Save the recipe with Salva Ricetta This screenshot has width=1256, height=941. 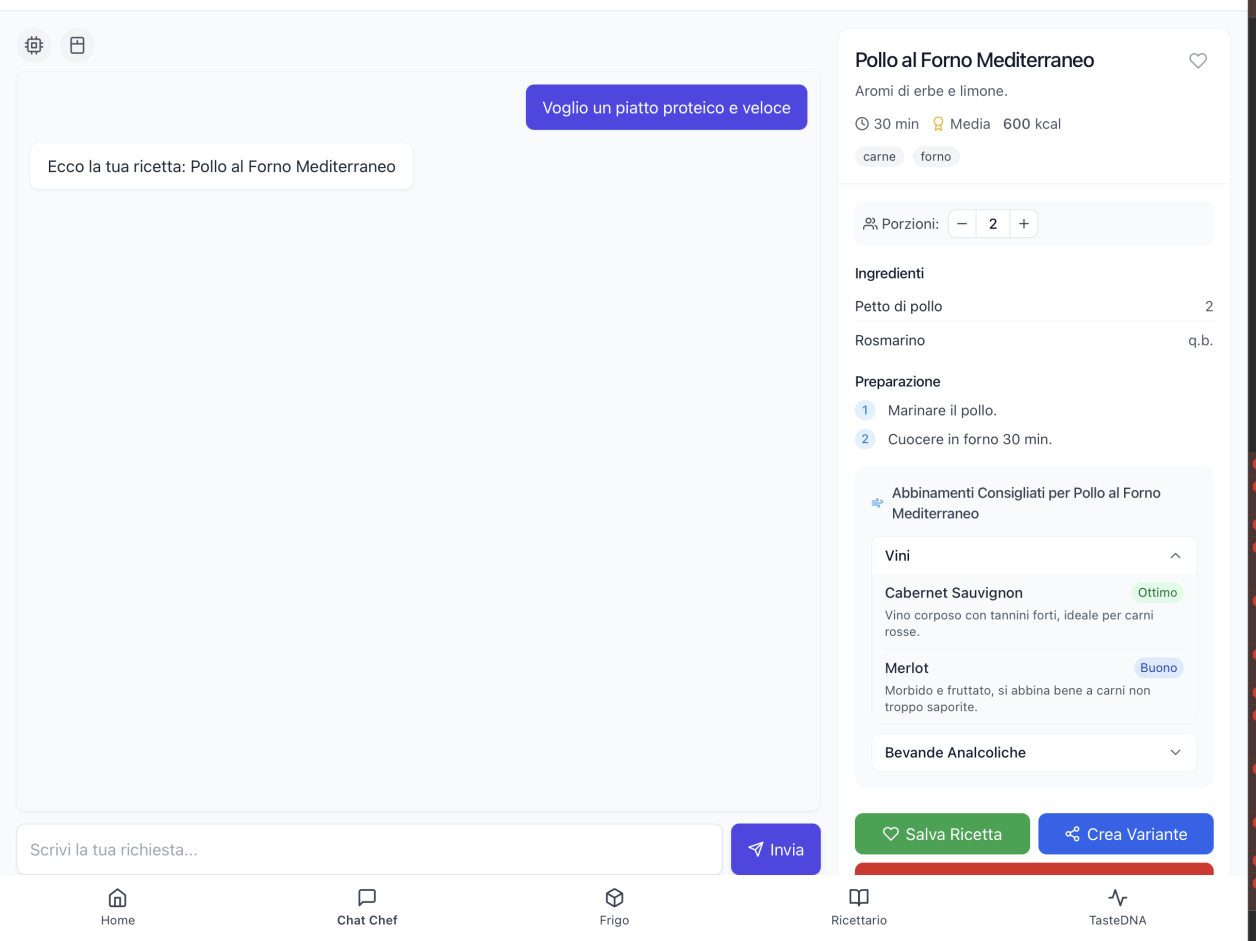941,833
